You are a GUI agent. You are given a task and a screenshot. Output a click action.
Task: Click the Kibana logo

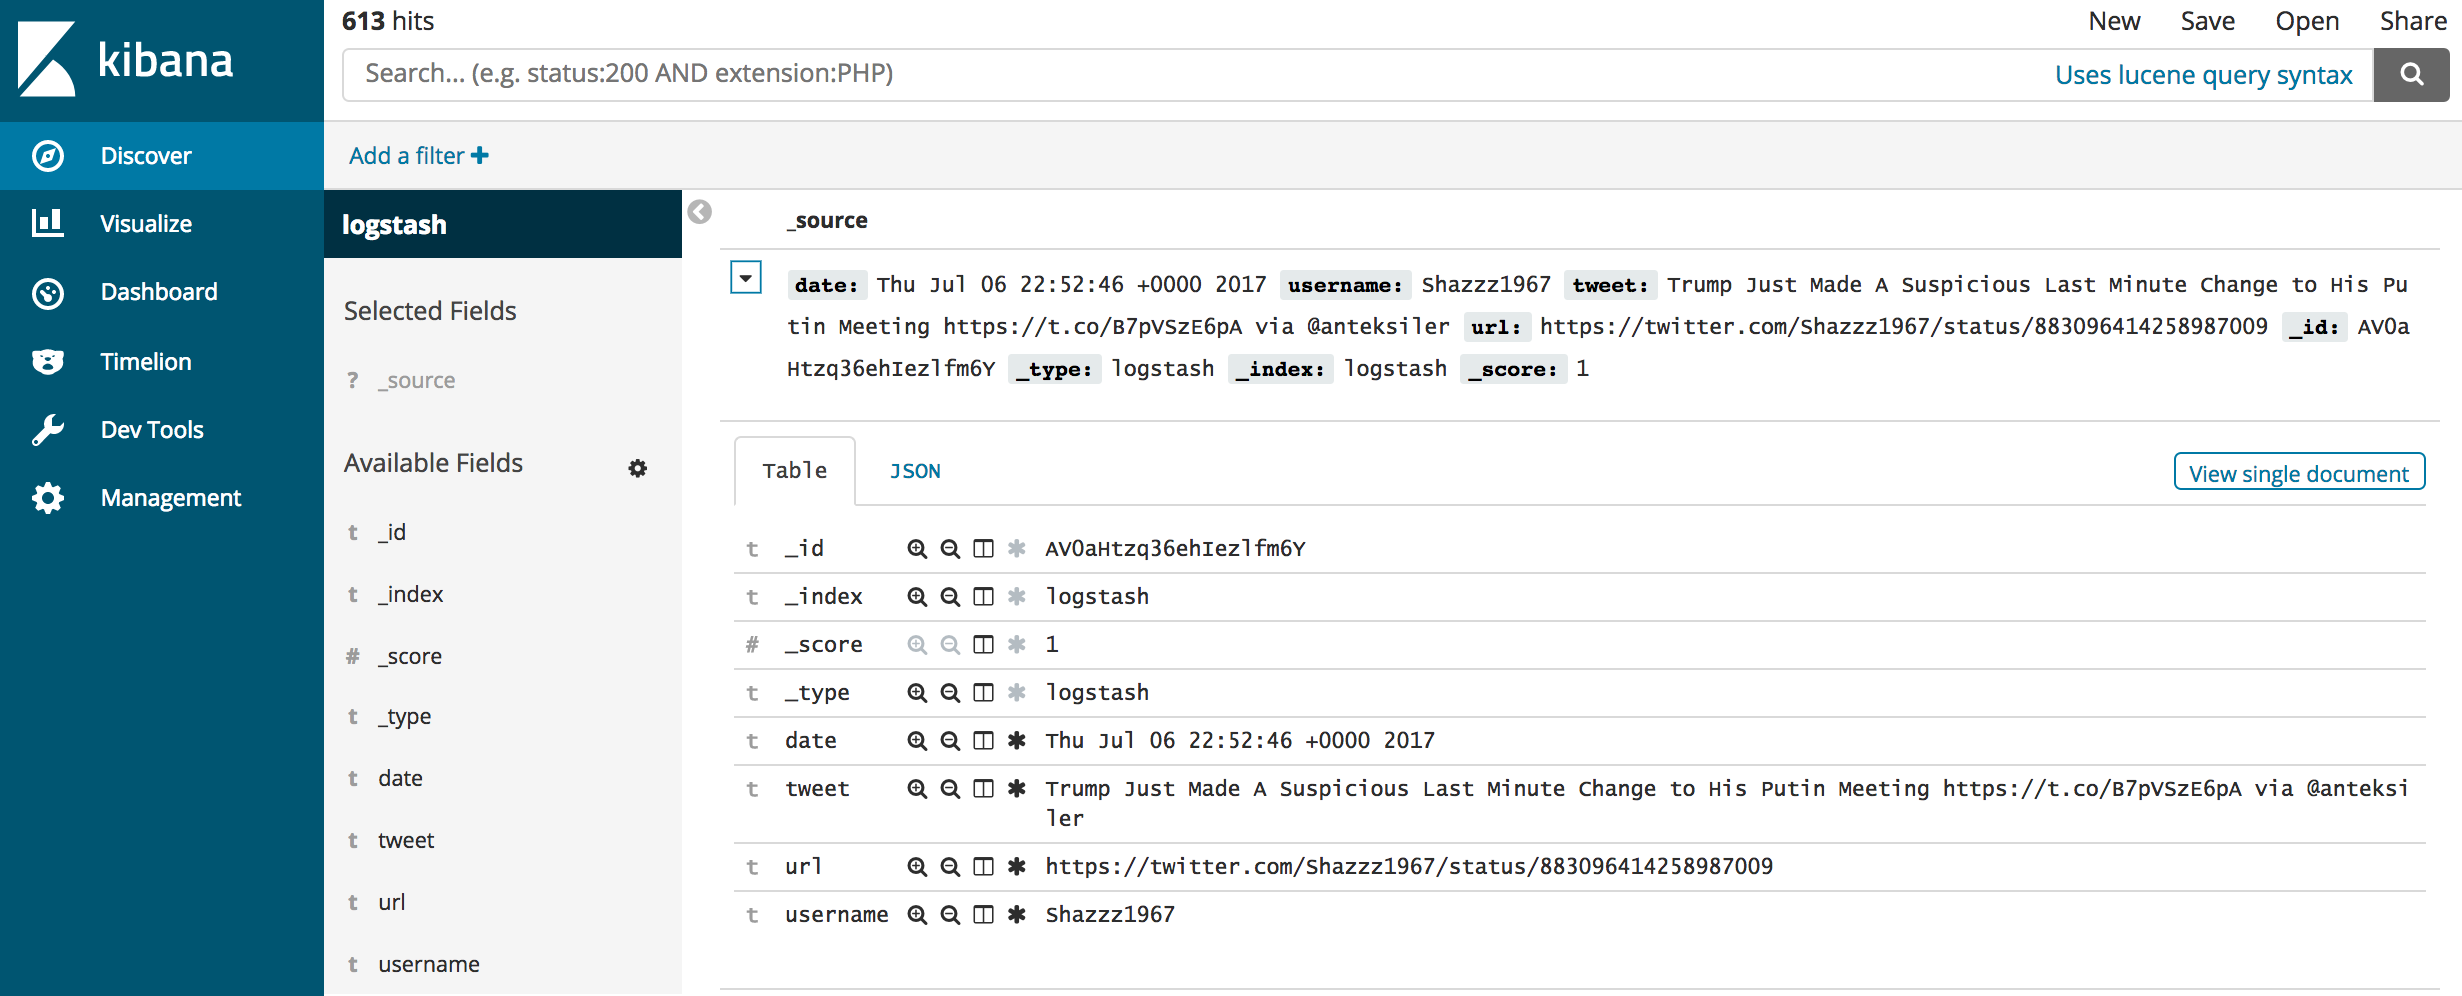point(126,60)
